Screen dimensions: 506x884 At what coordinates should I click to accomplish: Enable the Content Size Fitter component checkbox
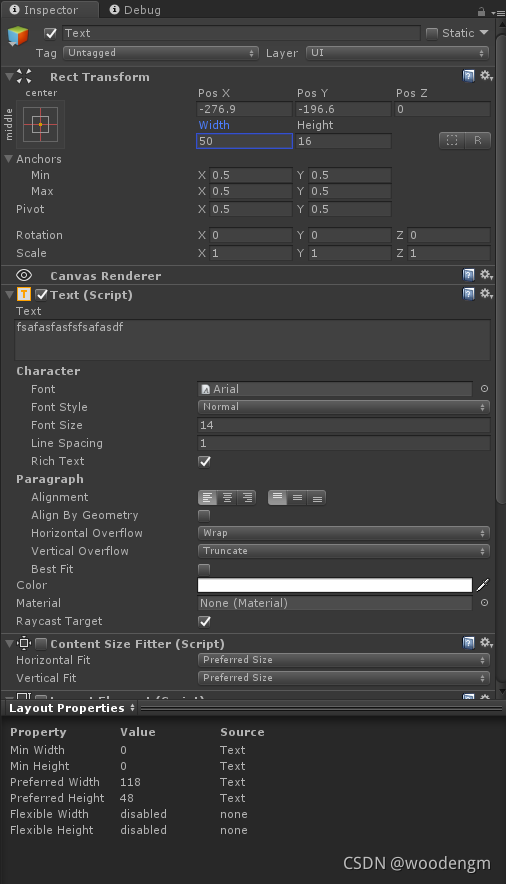[x=41, y=643]
